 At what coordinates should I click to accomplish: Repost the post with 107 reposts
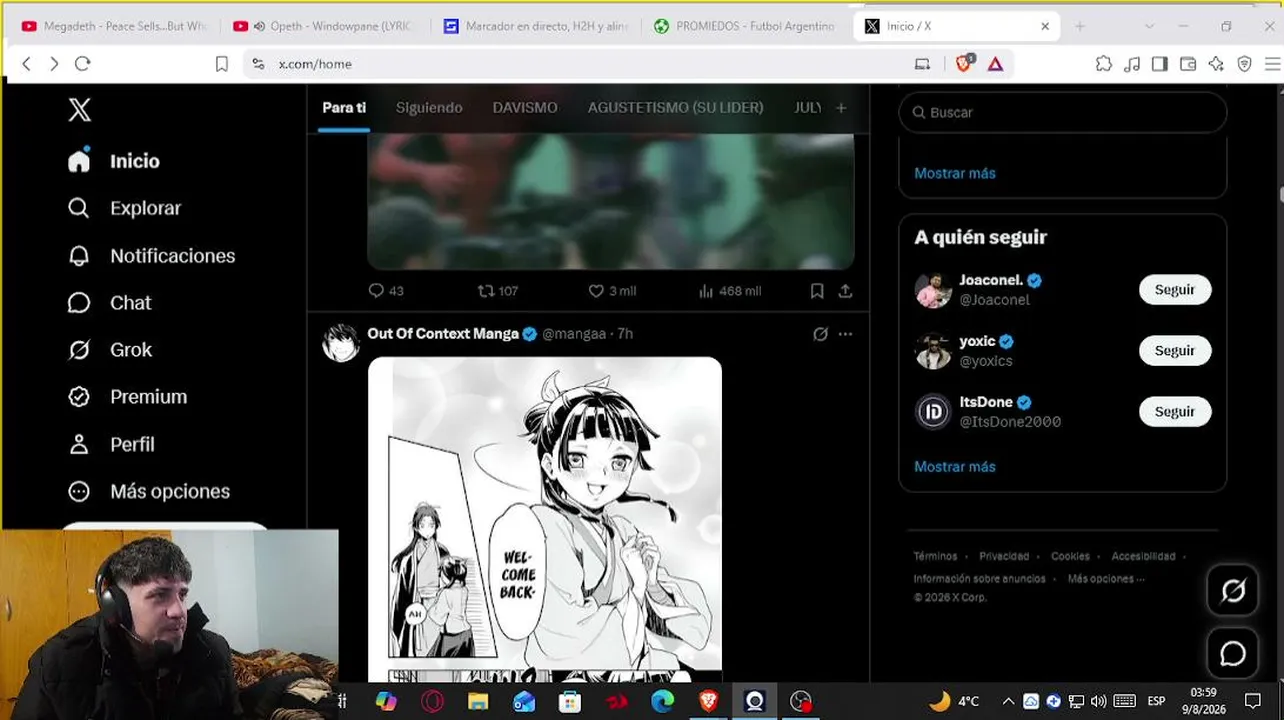point(498,291)
